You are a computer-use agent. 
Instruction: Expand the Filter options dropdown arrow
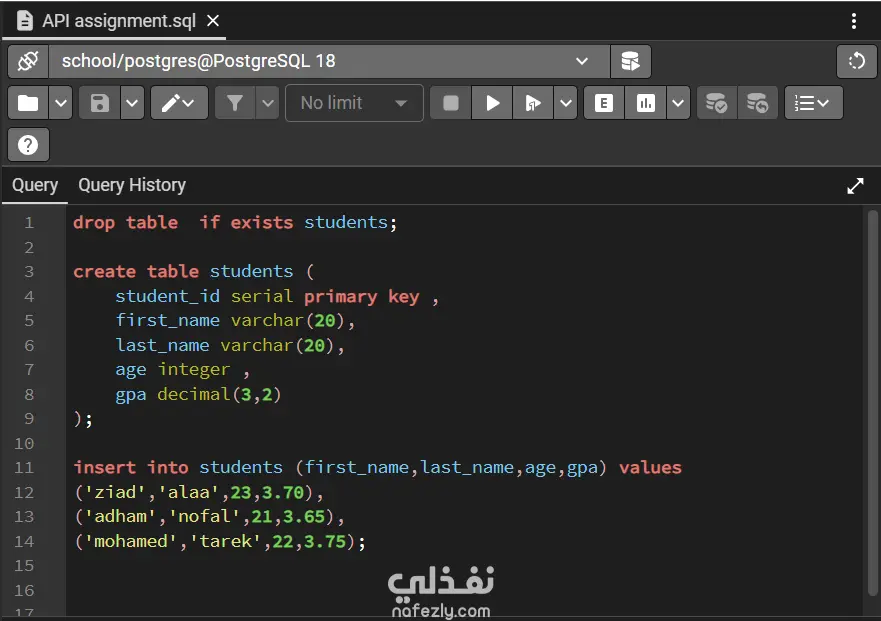[x=267, y=103]
